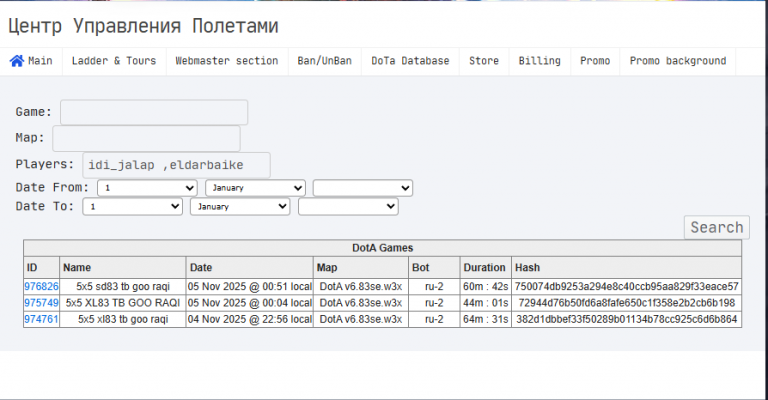Click hash starting with 750074db9253
Image resolution: width=768 pixels, height=400 pixels.
click(x=626, y=286)
